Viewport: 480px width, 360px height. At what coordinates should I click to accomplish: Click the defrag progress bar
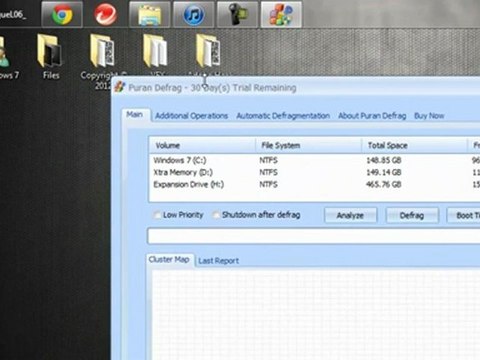(313, 236)
